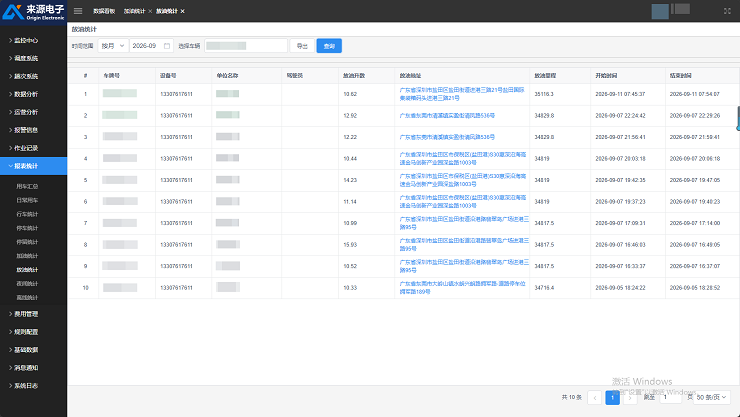
Task: Open the 按月 time range dropdown
Action: click(113, 46)
